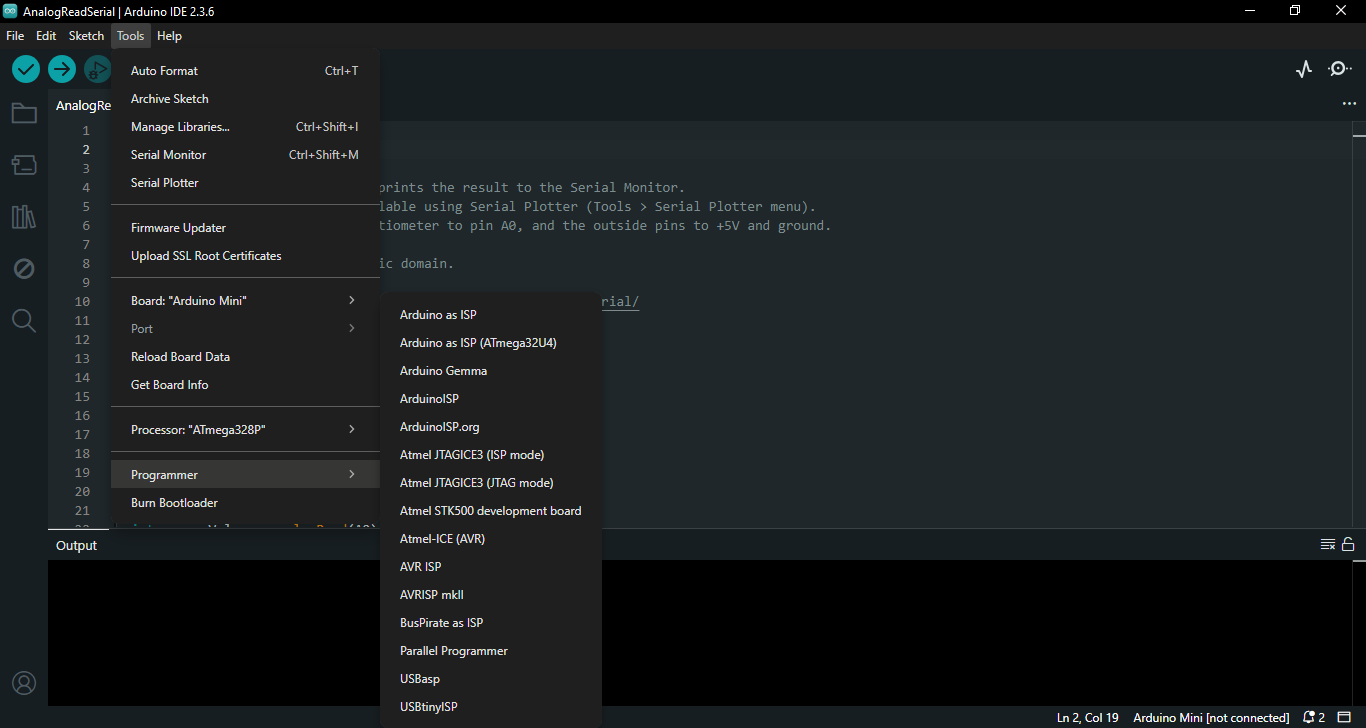Select USBasp from the programmer list
Viewport: 1366px width, 728px height.
click(420, 679)
